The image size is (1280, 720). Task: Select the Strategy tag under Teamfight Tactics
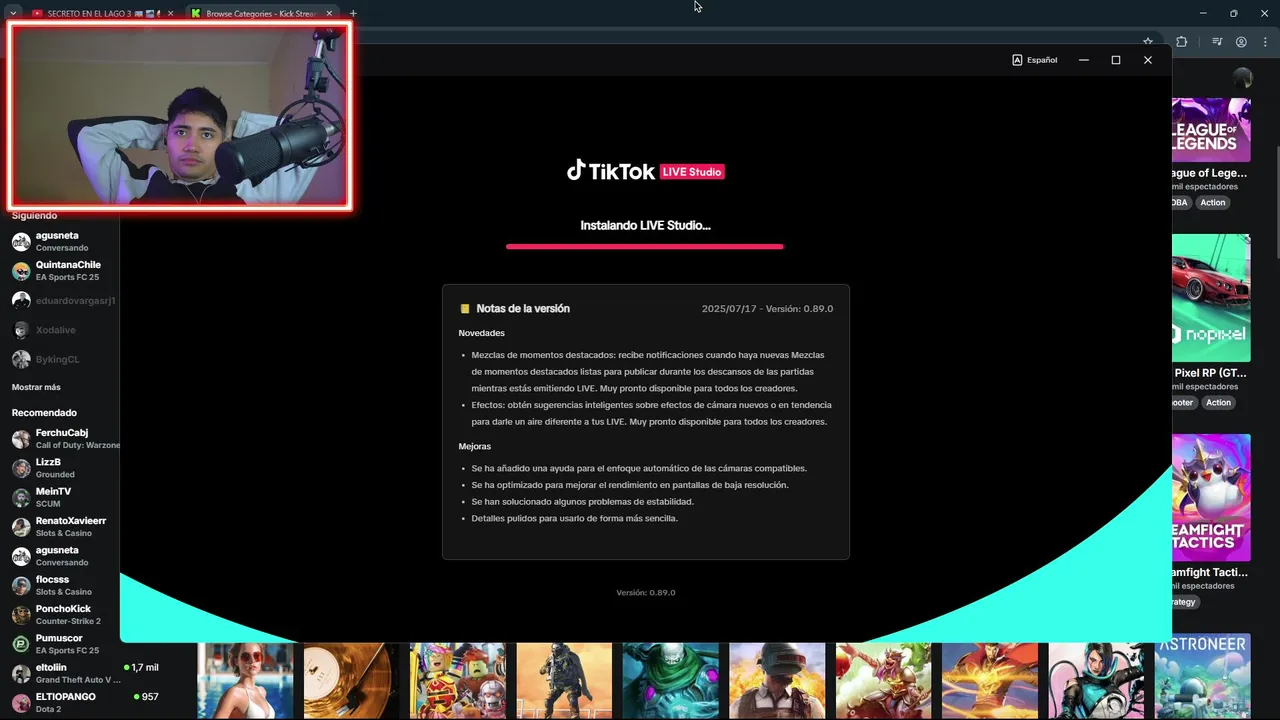click(1186, 602)
